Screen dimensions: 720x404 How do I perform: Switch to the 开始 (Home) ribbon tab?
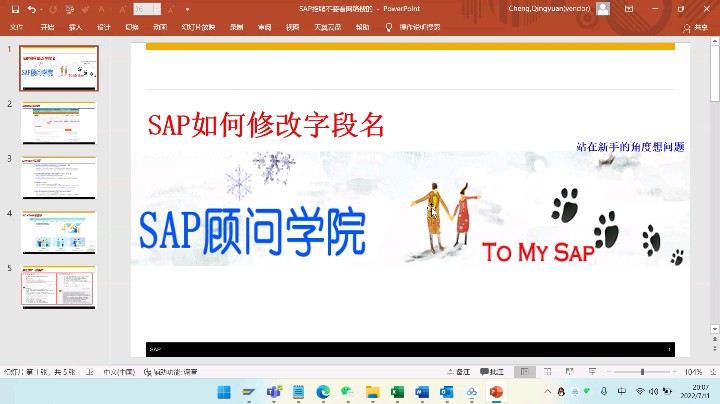pos(47,27)
